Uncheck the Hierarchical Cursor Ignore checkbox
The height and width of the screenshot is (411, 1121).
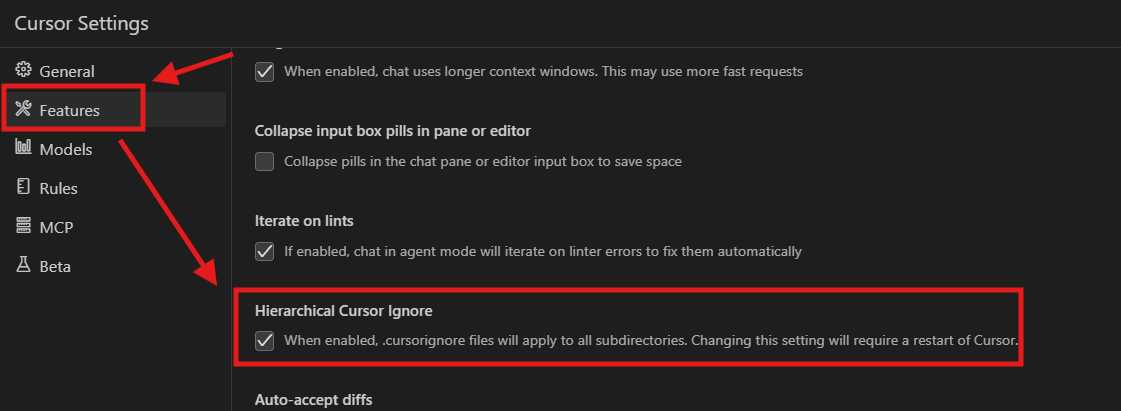[x=265, y=341]
